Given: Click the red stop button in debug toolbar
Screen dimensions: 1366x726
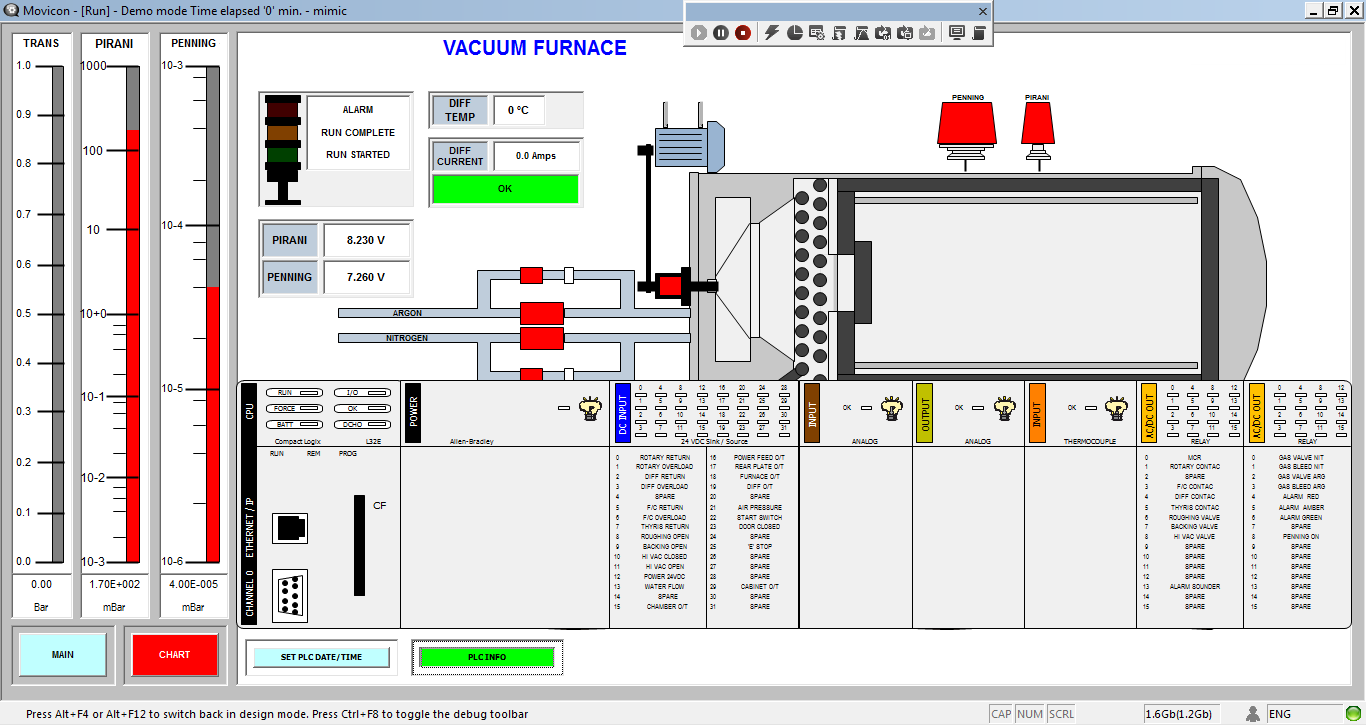Looking at the screenshot, I should pyautogui.click(x=743, y=33).
